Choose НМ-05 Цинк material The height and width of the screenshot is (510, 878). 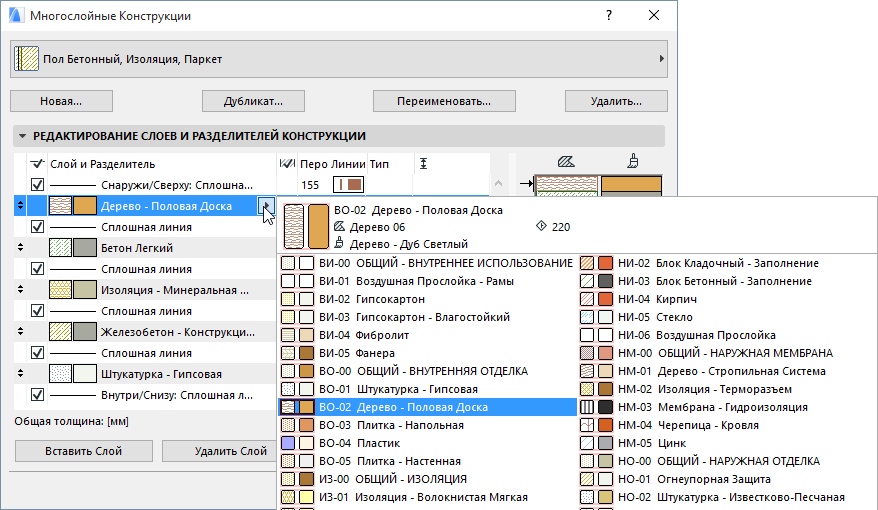pyautogui.click(x=727, y=443)
